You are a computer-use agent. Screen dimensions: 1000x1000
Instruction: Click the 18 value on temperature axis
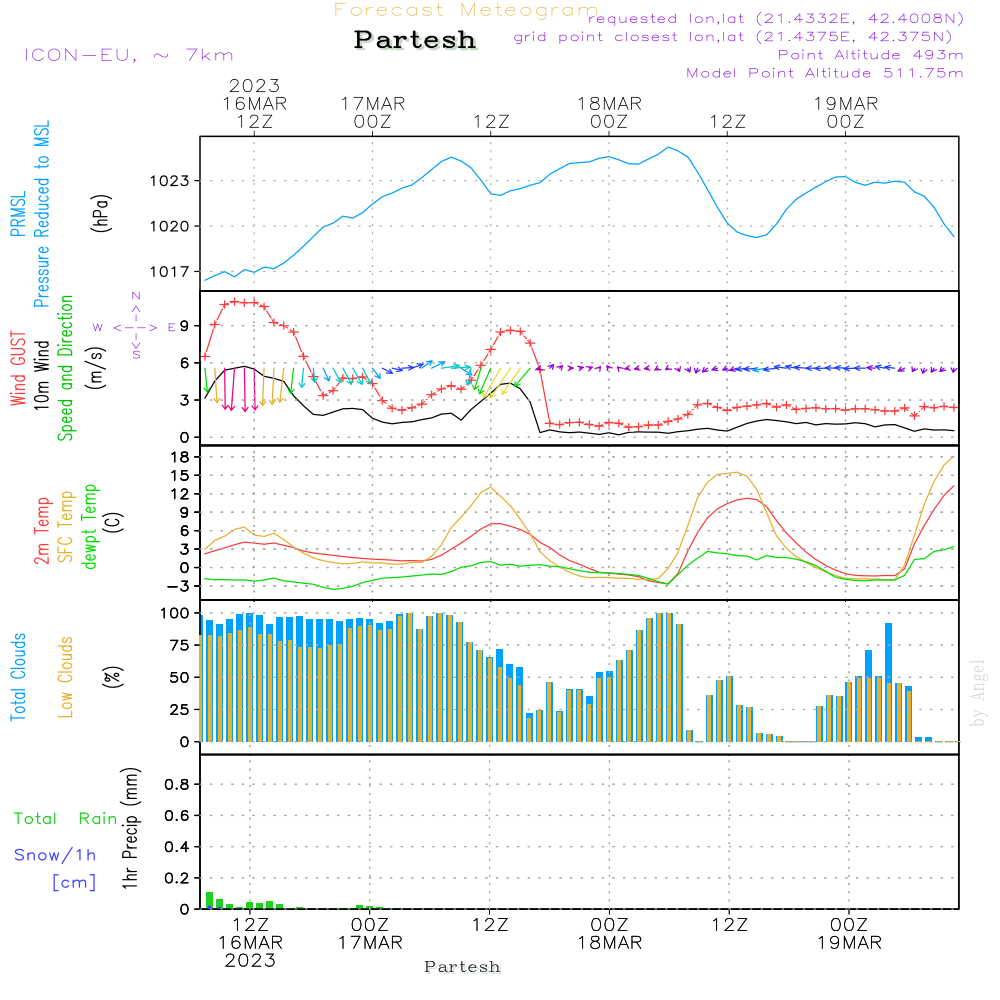tap(180, 457)
